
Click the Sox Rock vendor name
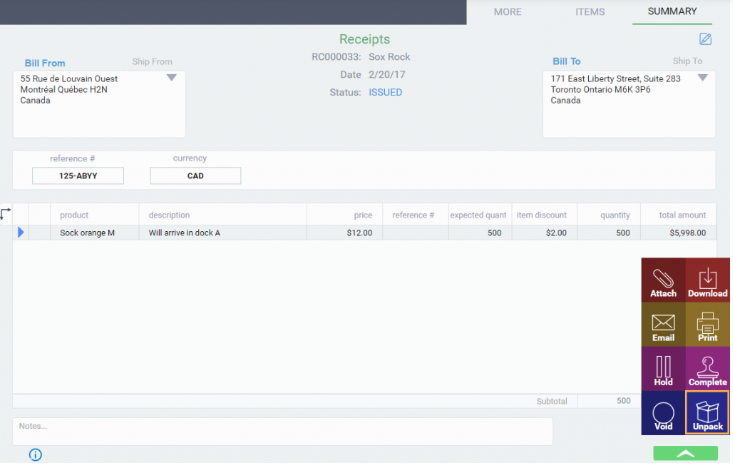point(391,57)
